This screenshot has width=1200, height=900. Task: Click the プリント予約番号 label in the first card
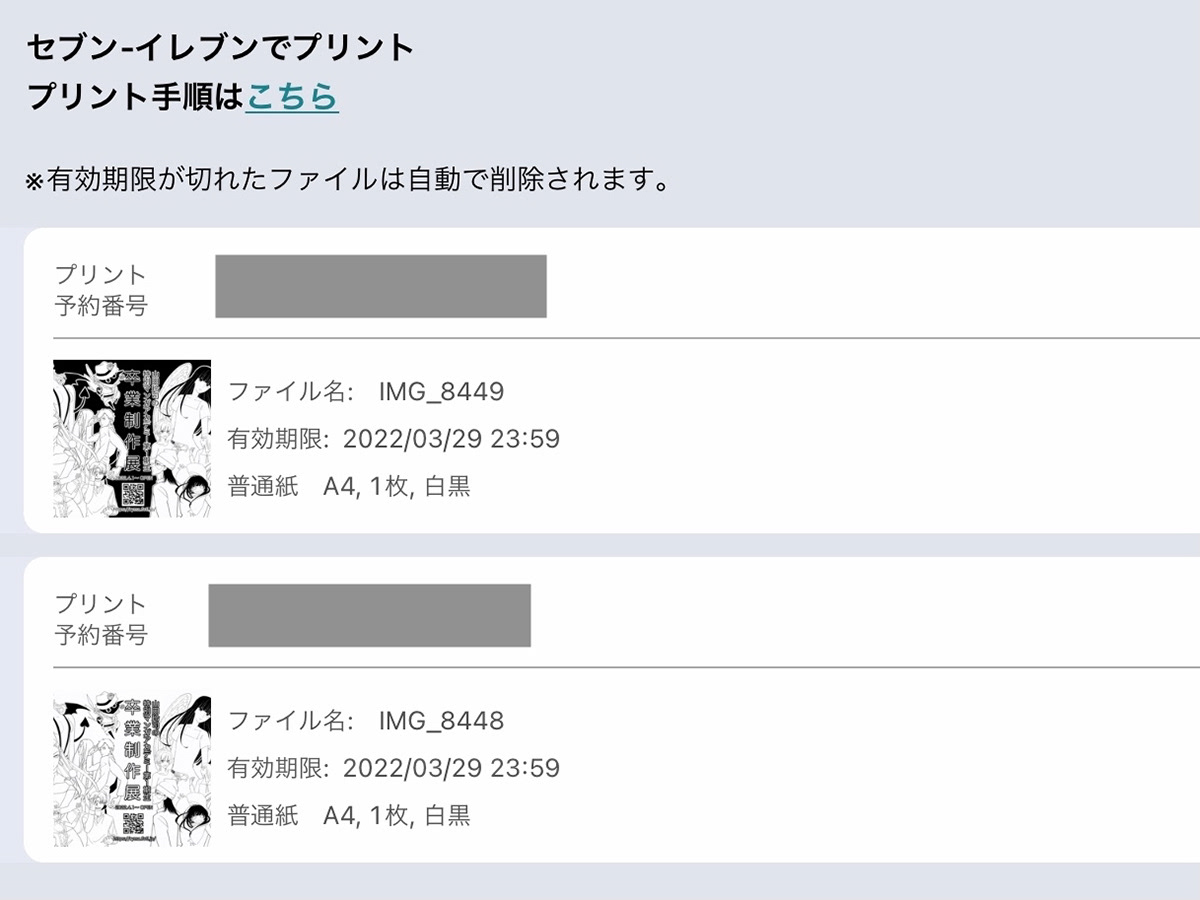(101, 290)
